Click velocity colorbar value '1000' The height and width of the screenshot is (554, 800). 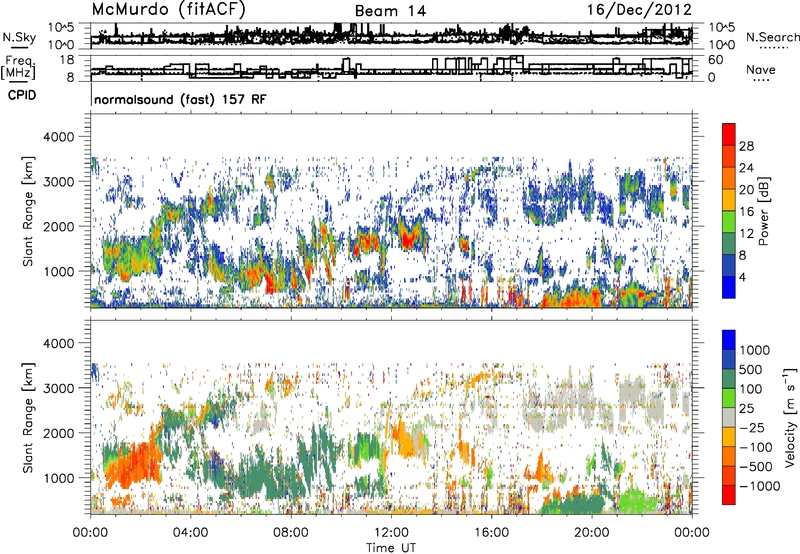point(754,350)
